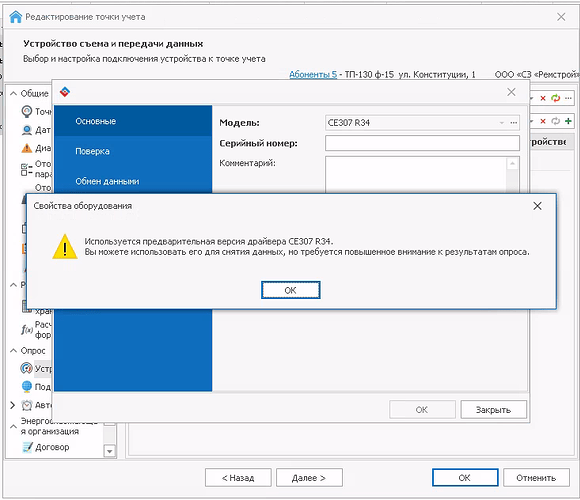Screen dimensions: 580x500
Task: Click the red X icon in second toolbar row
Action: (543, 121)
